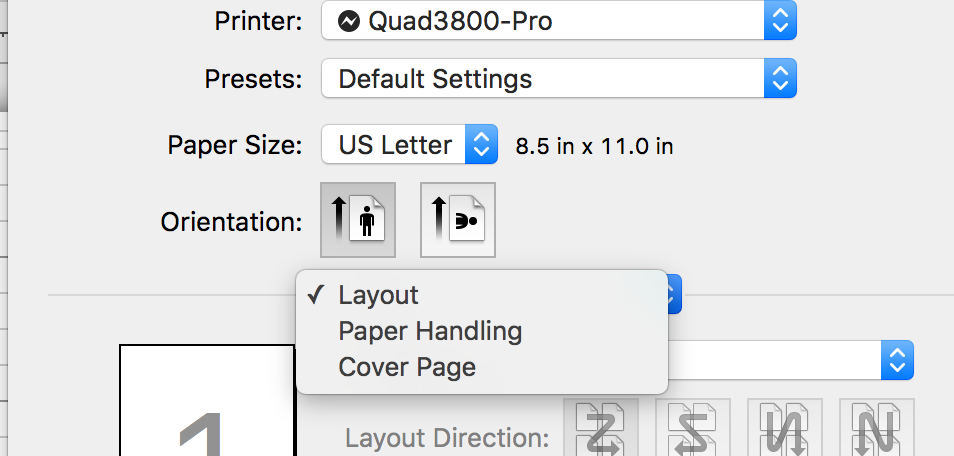The image size is (954, 456).
Task: Open the dropdown below the Cover Page option
Action: click(790, 360)
